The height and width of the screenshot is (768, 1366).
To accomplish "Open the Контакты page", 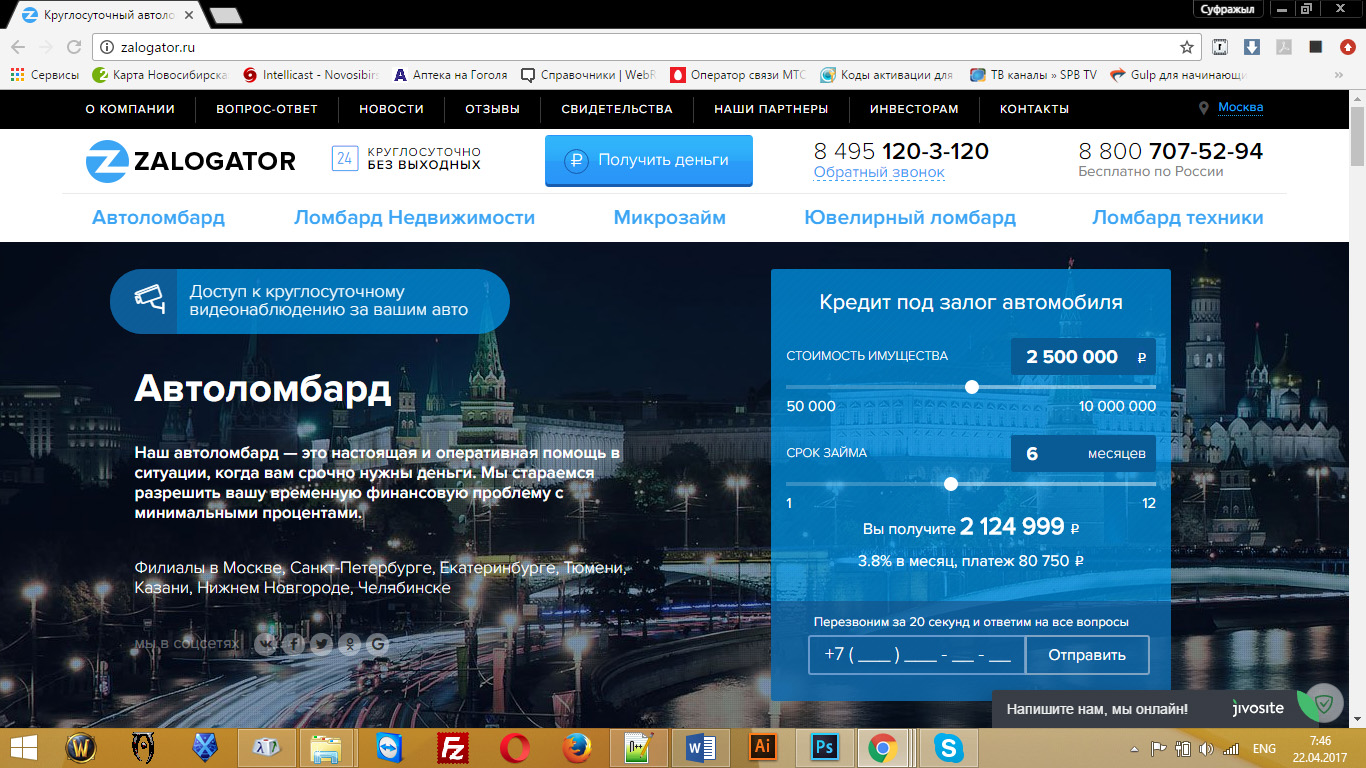I will (x=1034, y=109).
